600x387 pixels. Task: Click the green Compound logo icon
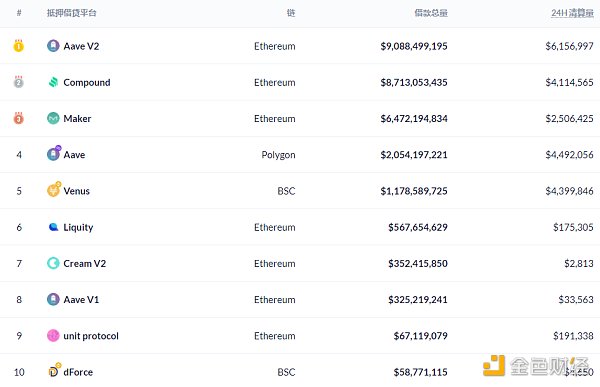coord(53,82)
